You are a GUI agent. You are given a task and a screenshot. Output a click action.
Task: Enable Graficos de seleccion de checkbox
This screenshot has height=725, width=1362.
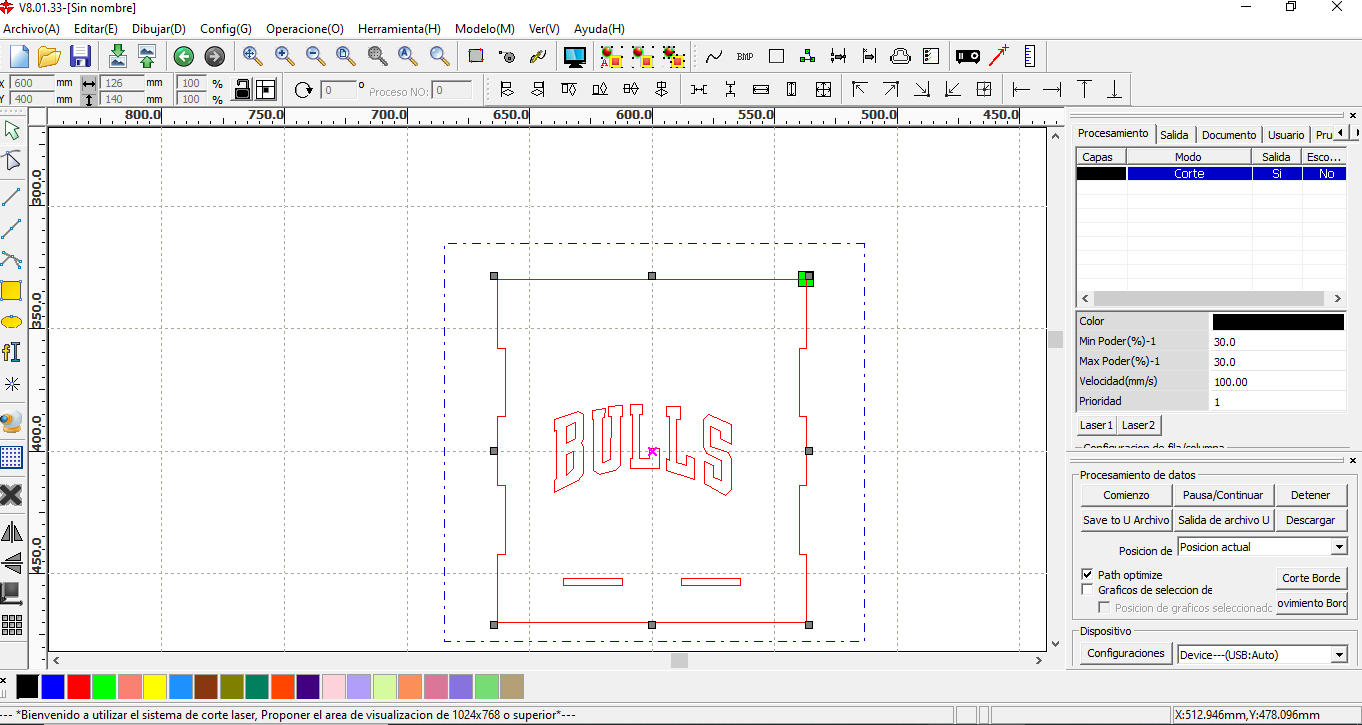click(x=1088, y=590)
